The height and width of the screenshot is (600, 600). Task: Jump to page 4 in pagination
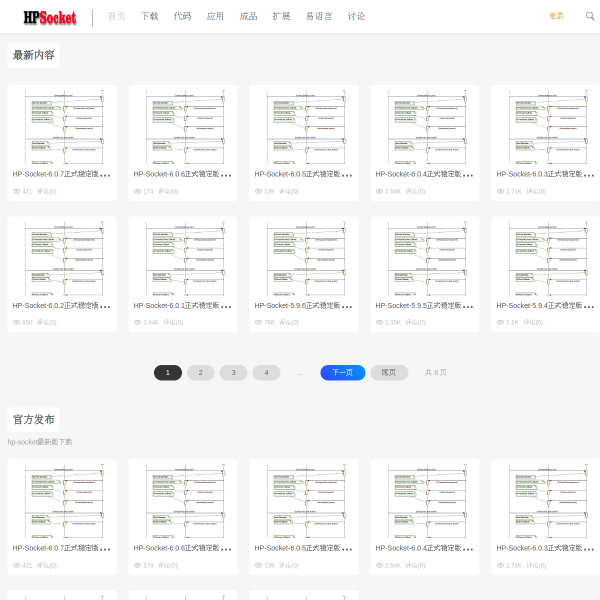tap(266, 373)
